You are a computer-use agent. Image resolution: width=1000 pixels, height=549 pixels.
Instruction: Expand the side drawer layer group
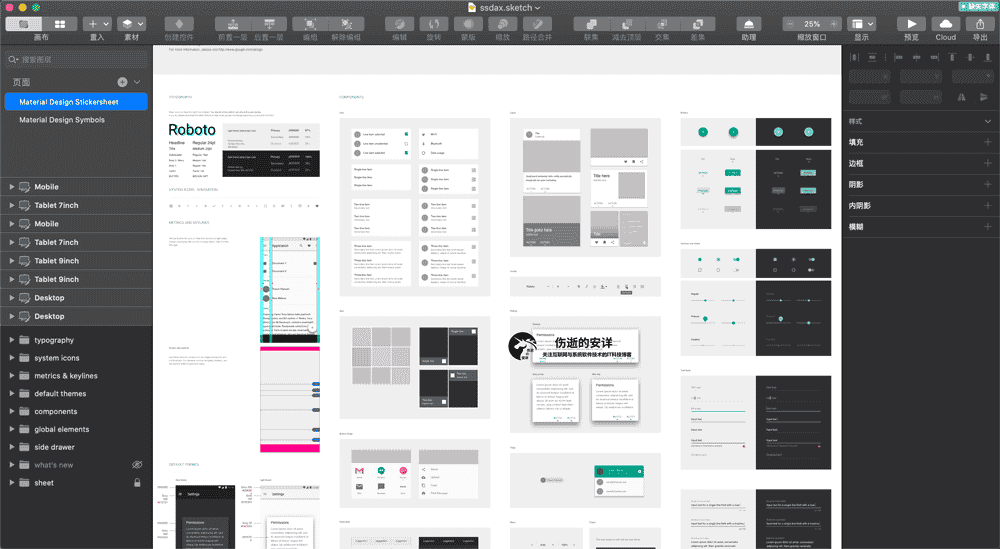pos(11,447)
